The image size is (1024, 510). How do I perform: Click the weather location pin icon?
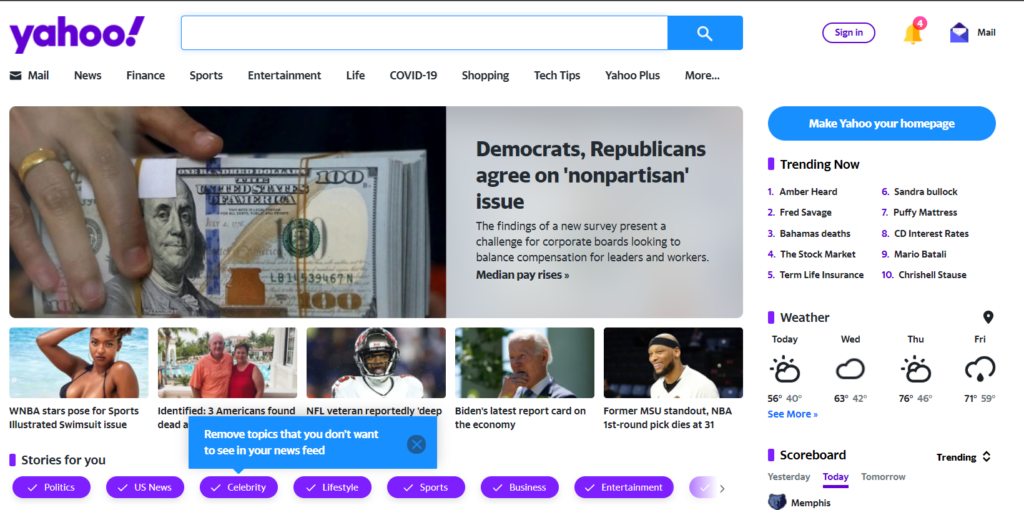tap(988, 317)
